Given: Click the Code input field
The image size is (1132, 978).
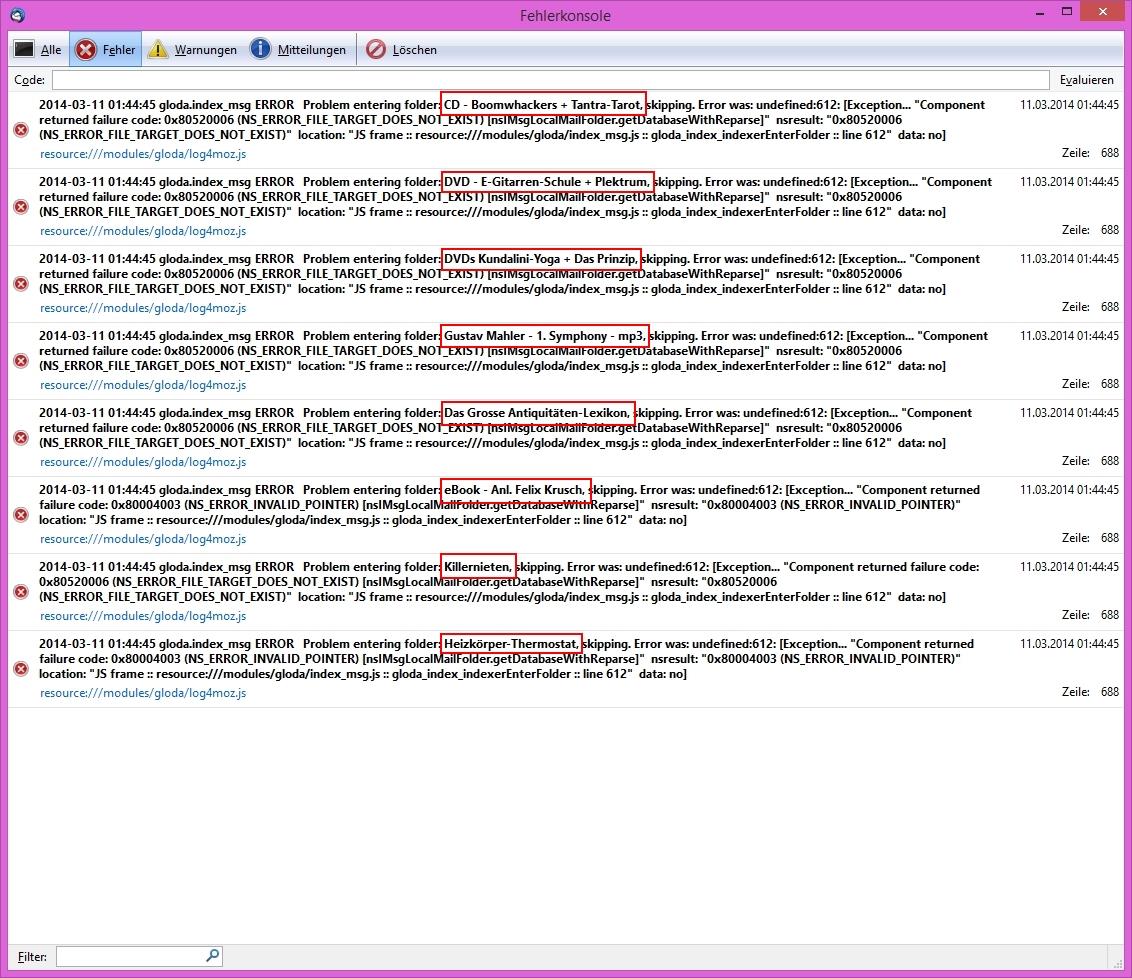Looking at the screenshot, I should pyautogui.click(x=550, y=80).
